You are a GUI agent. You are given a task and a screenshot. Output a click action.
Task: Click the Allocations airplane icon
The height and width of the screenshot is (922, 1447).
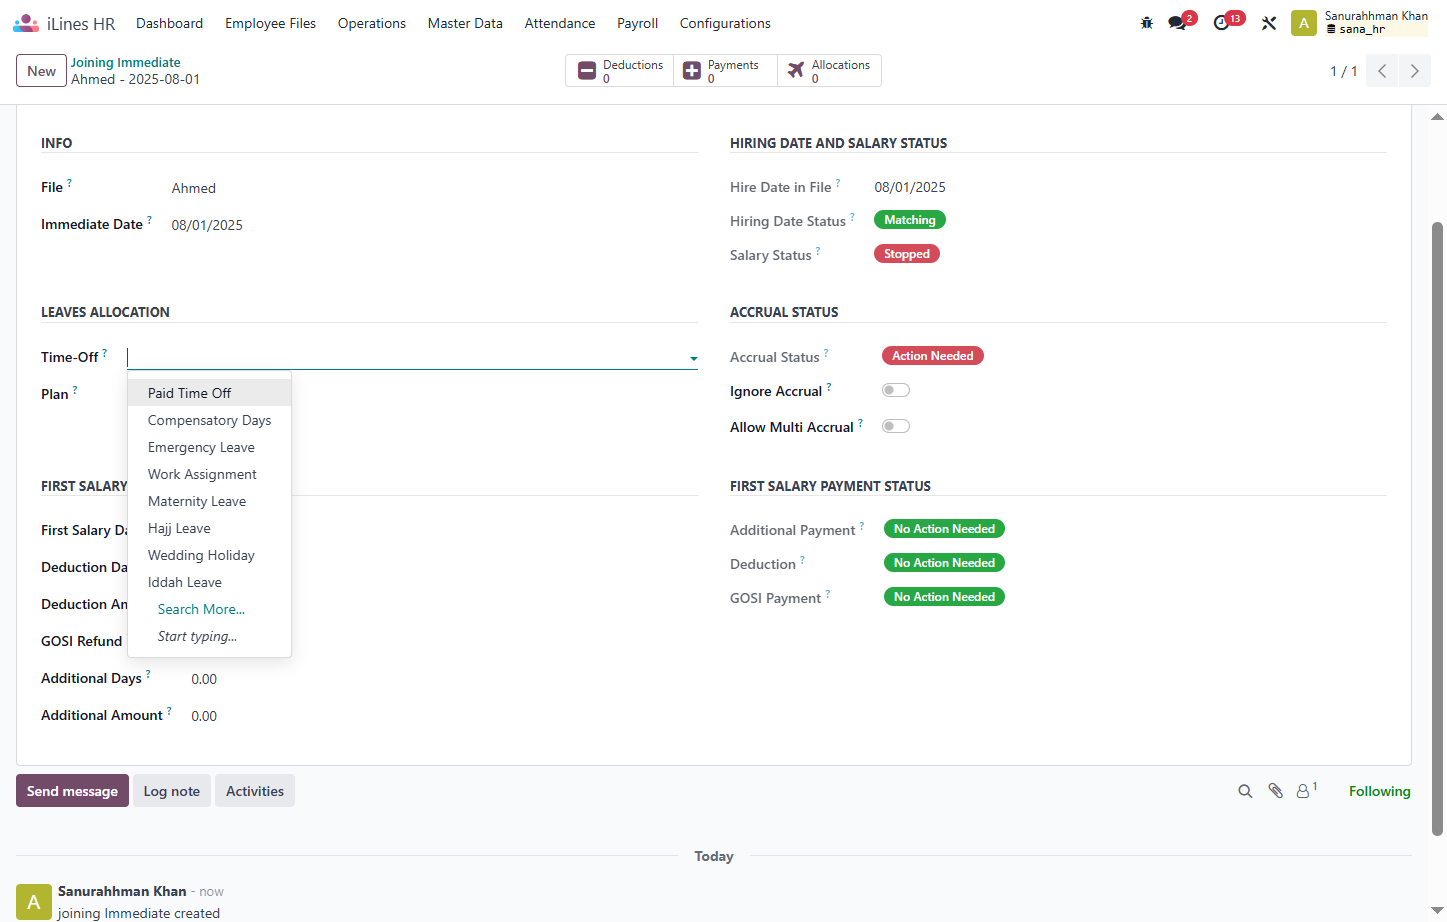[x=796, y=71]
